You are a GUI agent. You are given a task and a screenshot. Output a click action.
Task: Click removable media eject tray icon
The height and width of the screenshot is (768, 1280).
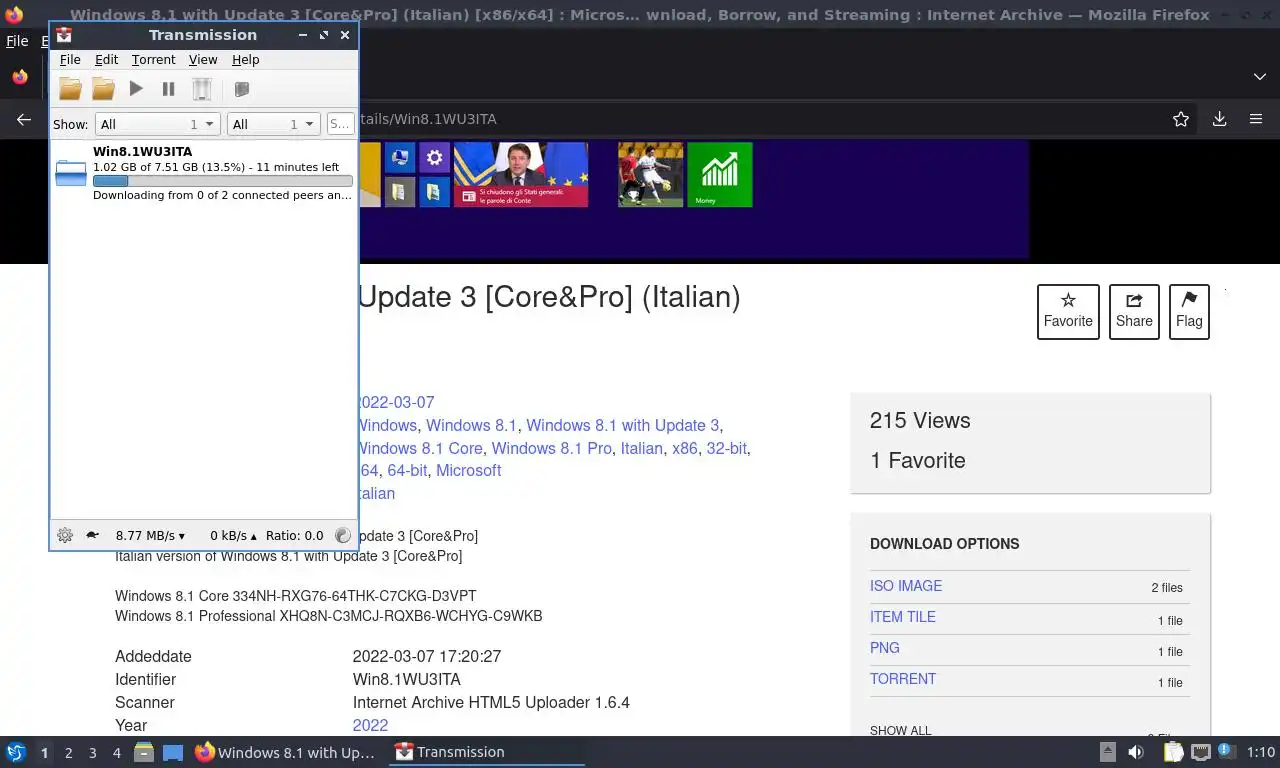point(1108,752)
